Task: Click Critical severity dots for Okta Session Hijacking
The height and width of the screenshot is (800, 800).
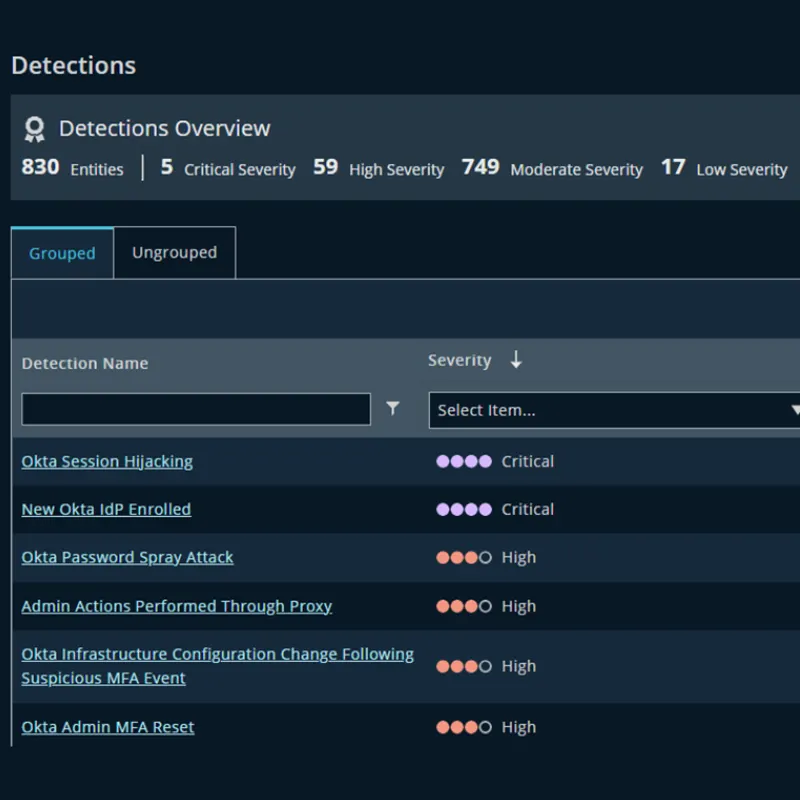Action: click(464, 461)
